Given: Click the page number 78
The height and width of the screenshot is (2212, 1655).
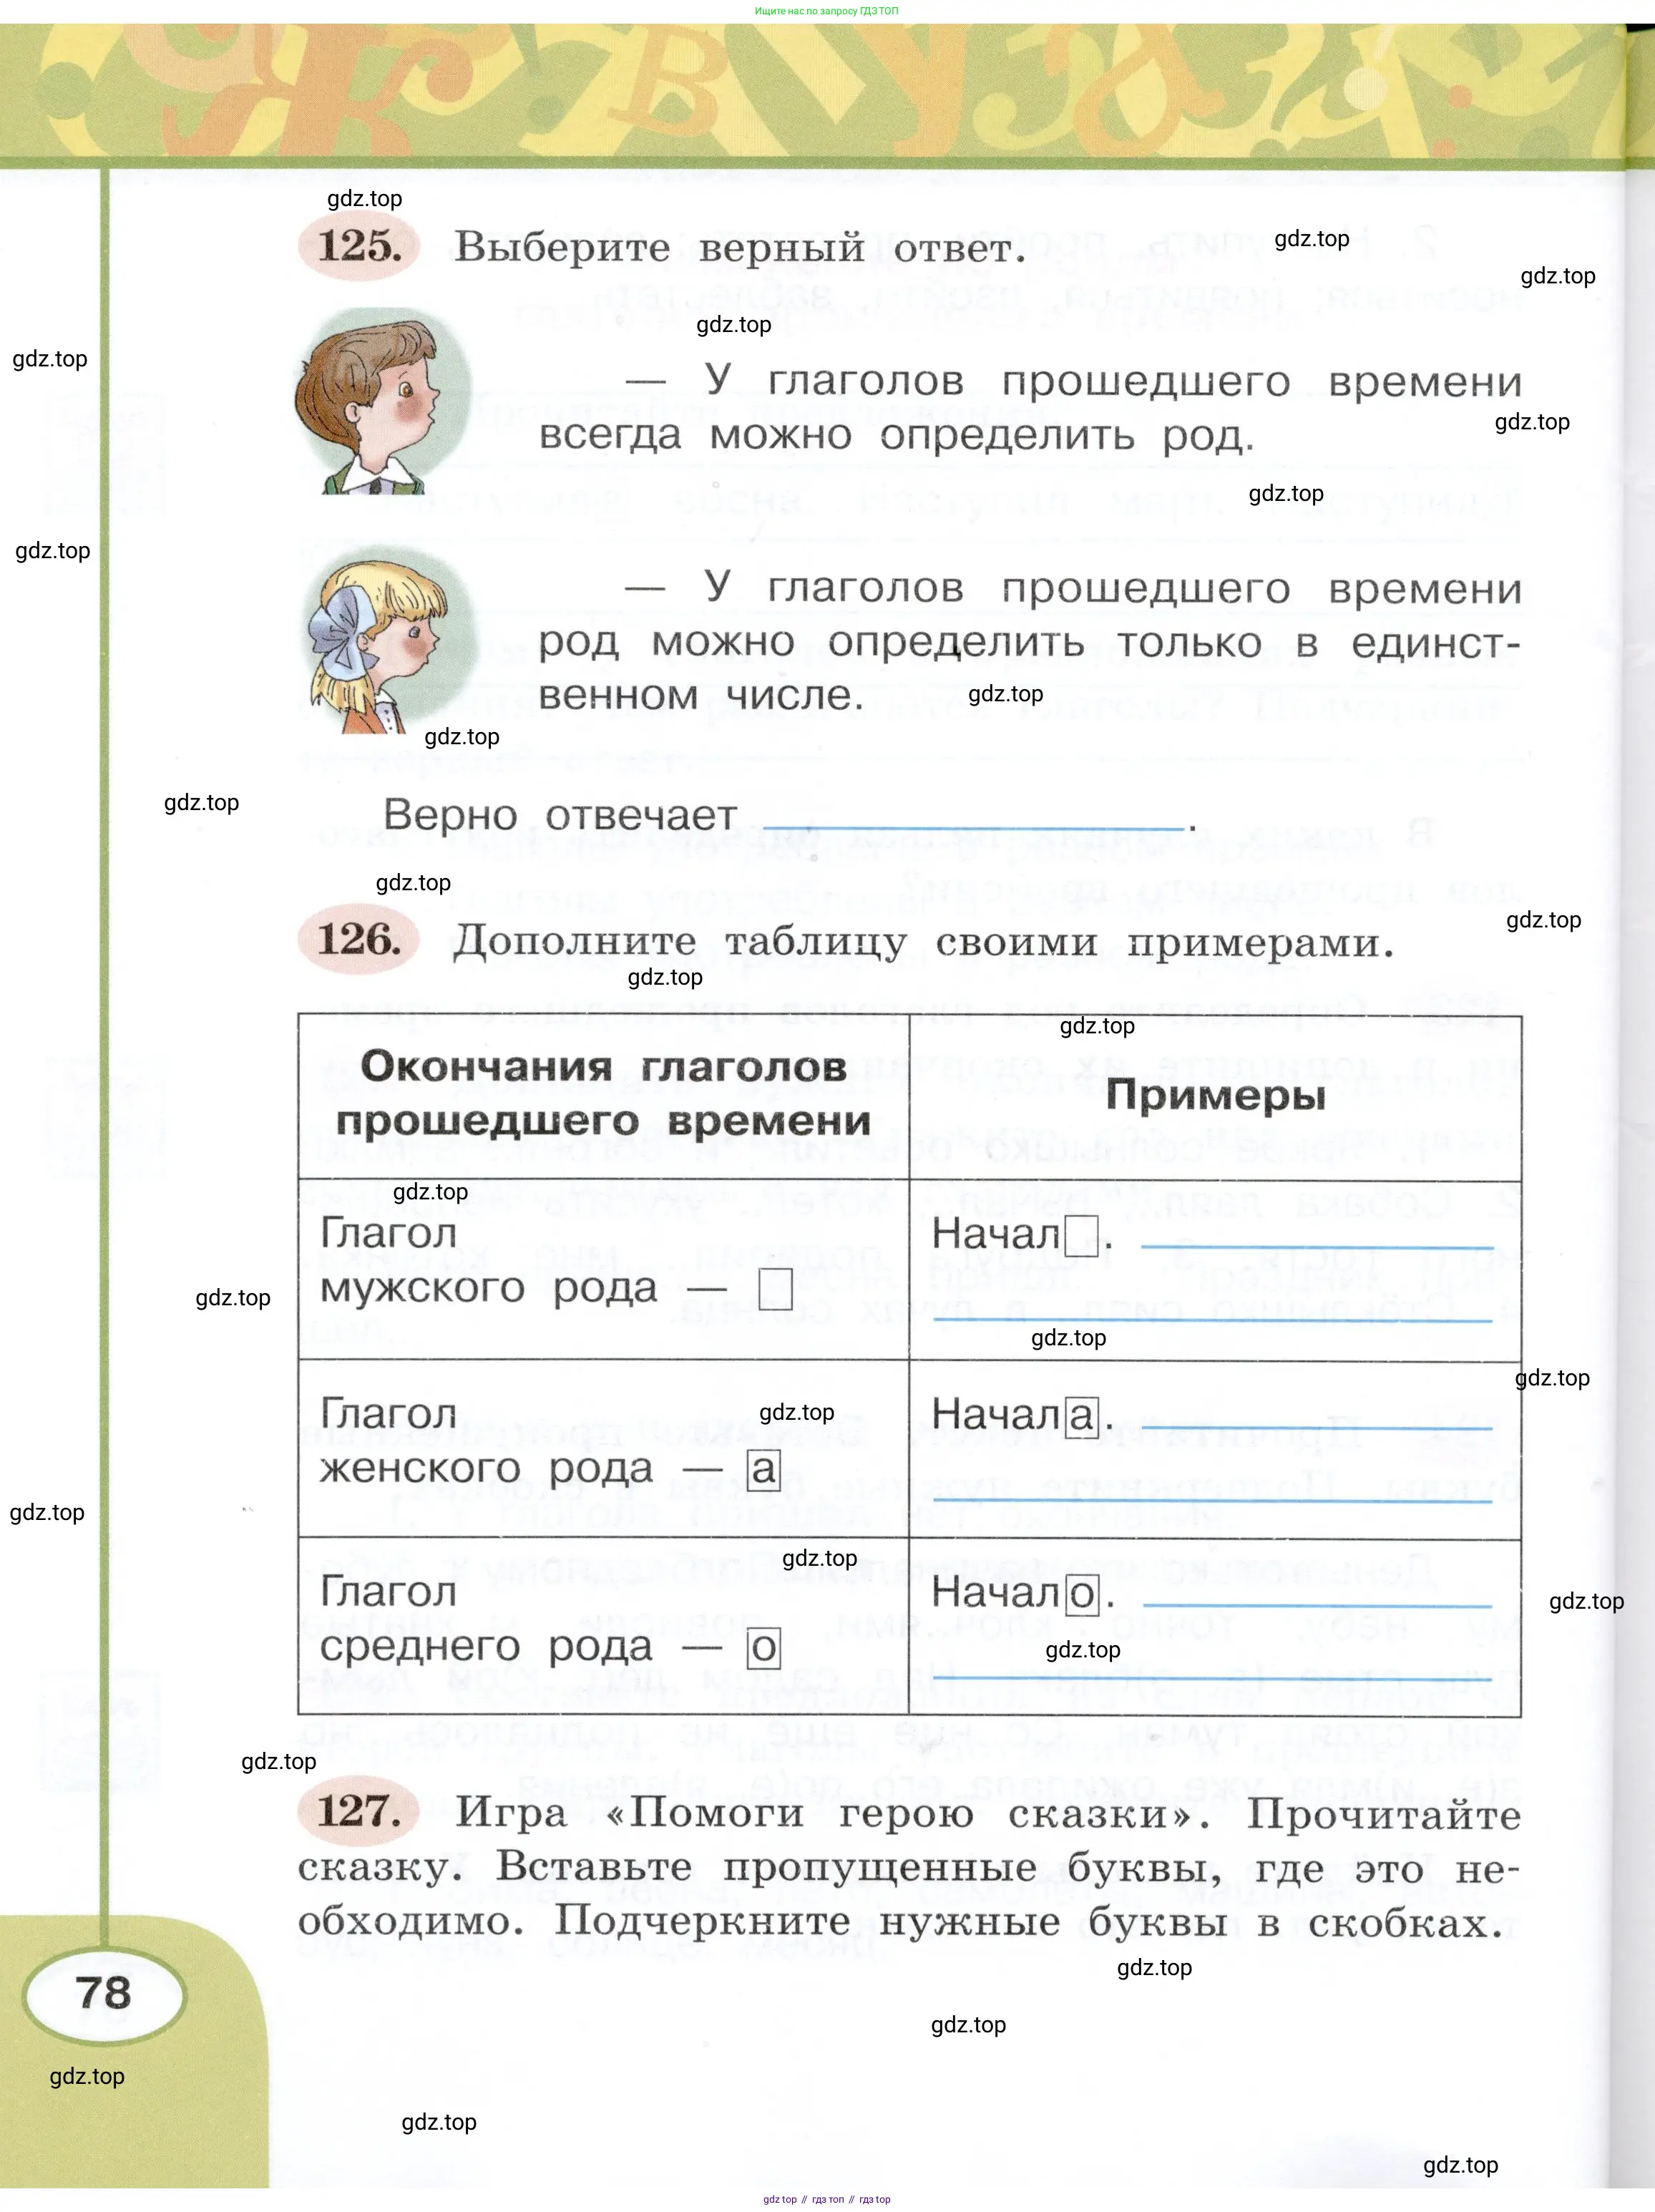Looking at the screenshot, I should coord(104,1993).
